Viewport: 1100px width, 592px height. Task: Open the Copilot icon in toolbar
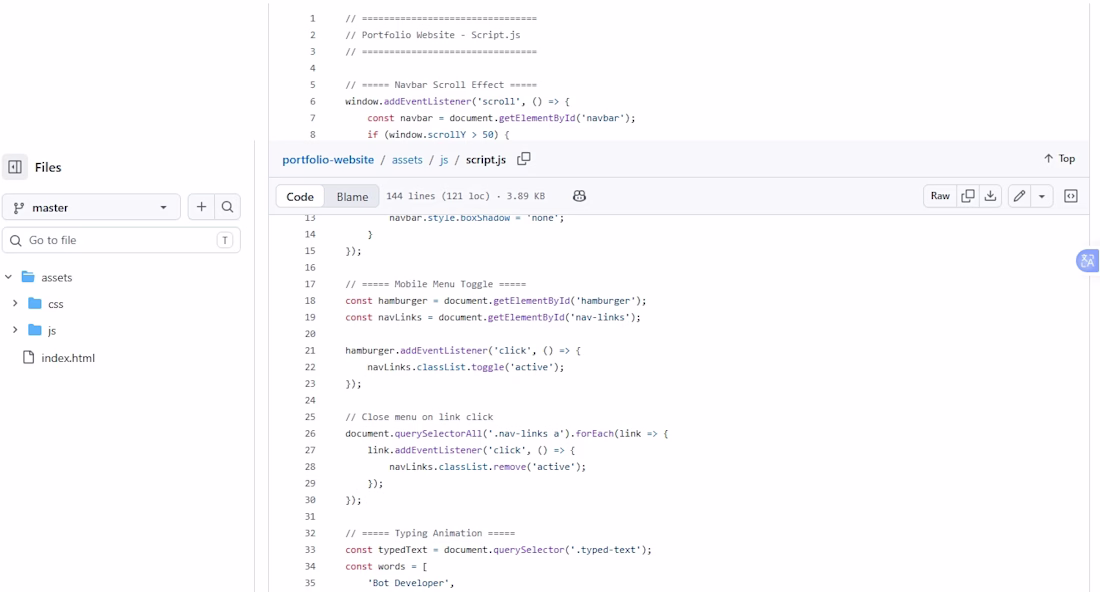point(579,196)
